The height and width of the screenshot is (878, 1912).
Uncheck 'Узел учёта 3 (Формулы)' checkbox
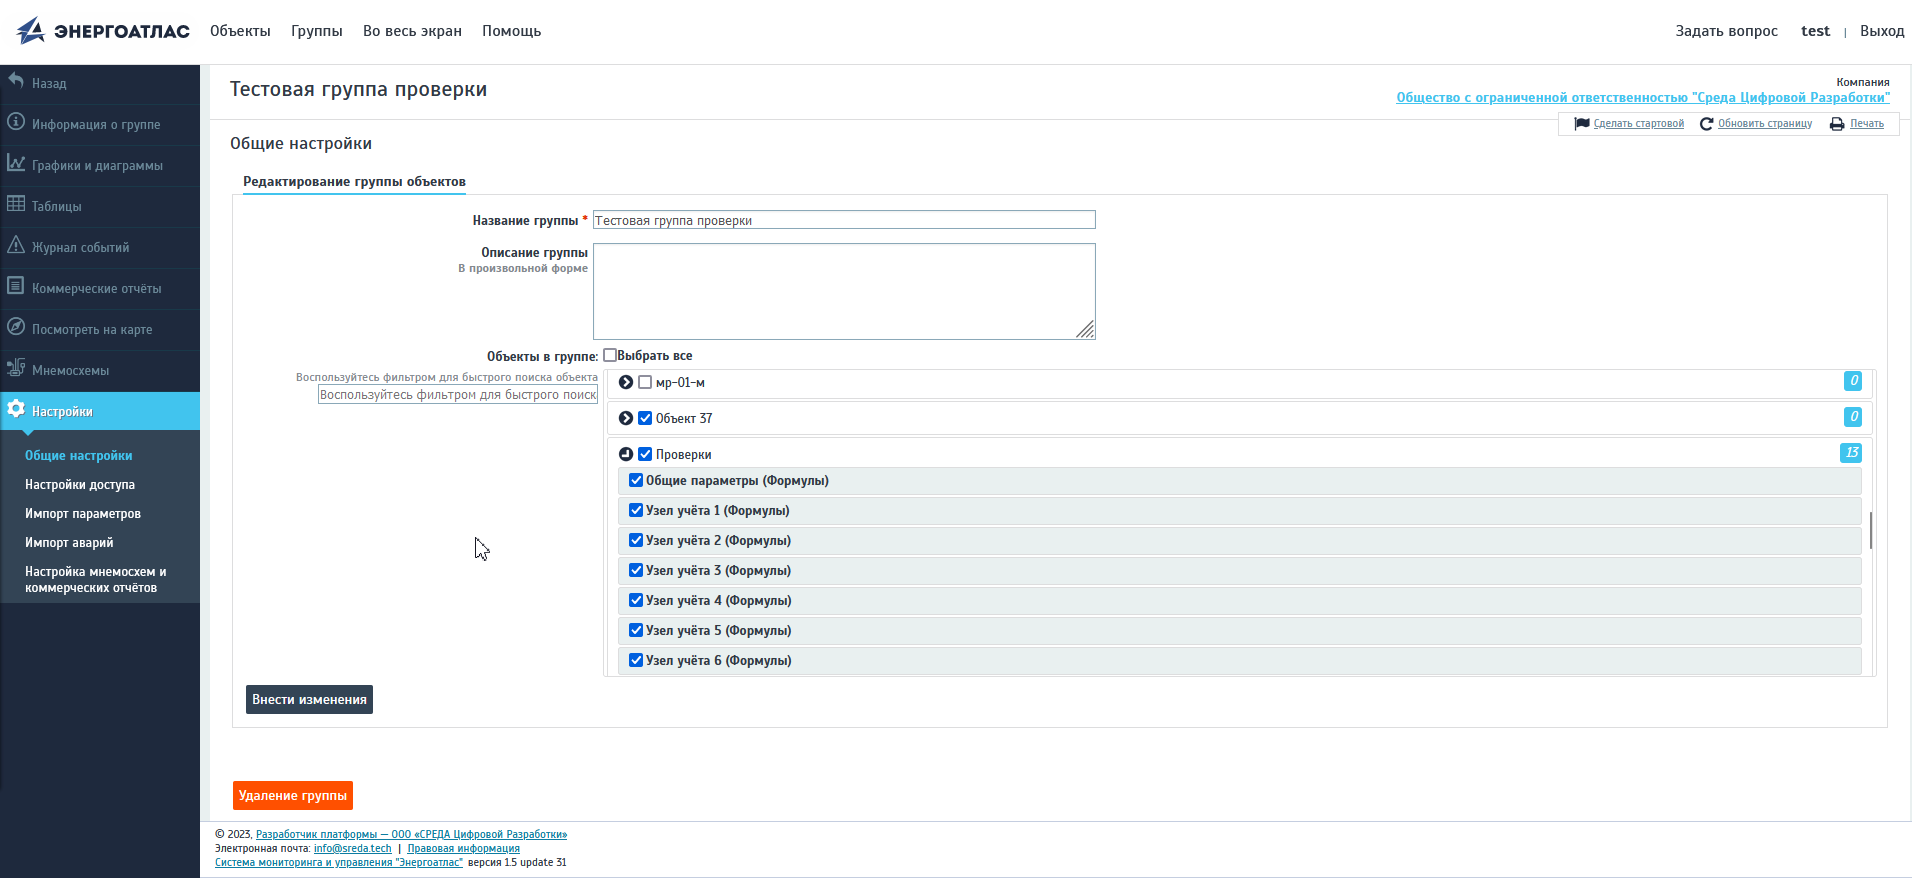(x=636, y=570)
